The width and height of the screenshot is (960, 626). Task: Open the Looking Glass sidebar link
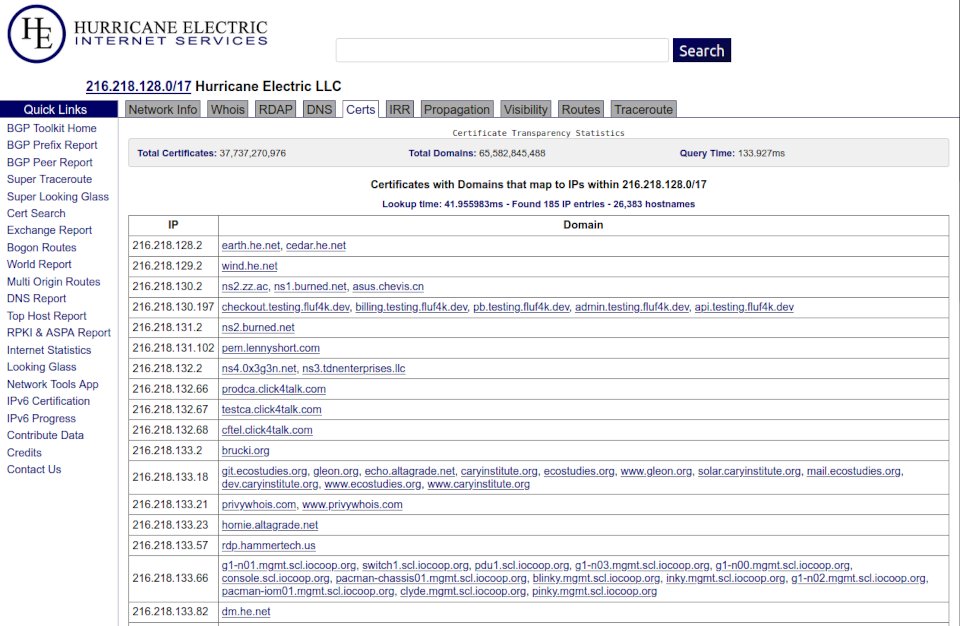42,367
